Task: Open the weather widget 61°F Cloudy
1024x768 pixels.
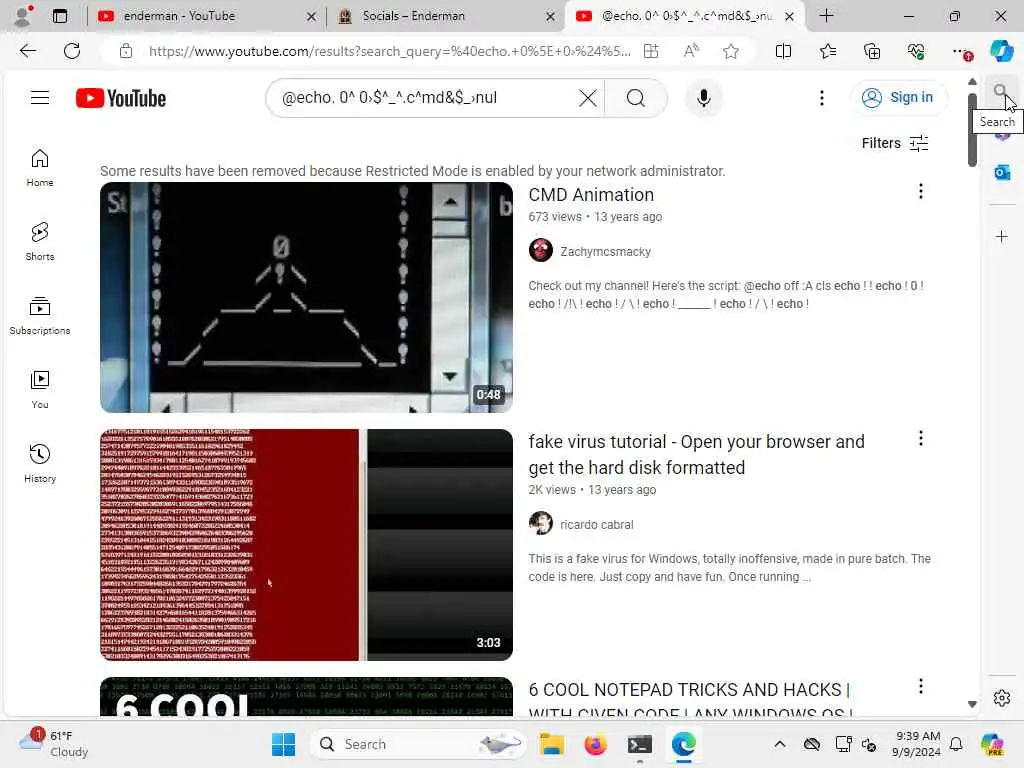Action: click(x=54, y=744)
